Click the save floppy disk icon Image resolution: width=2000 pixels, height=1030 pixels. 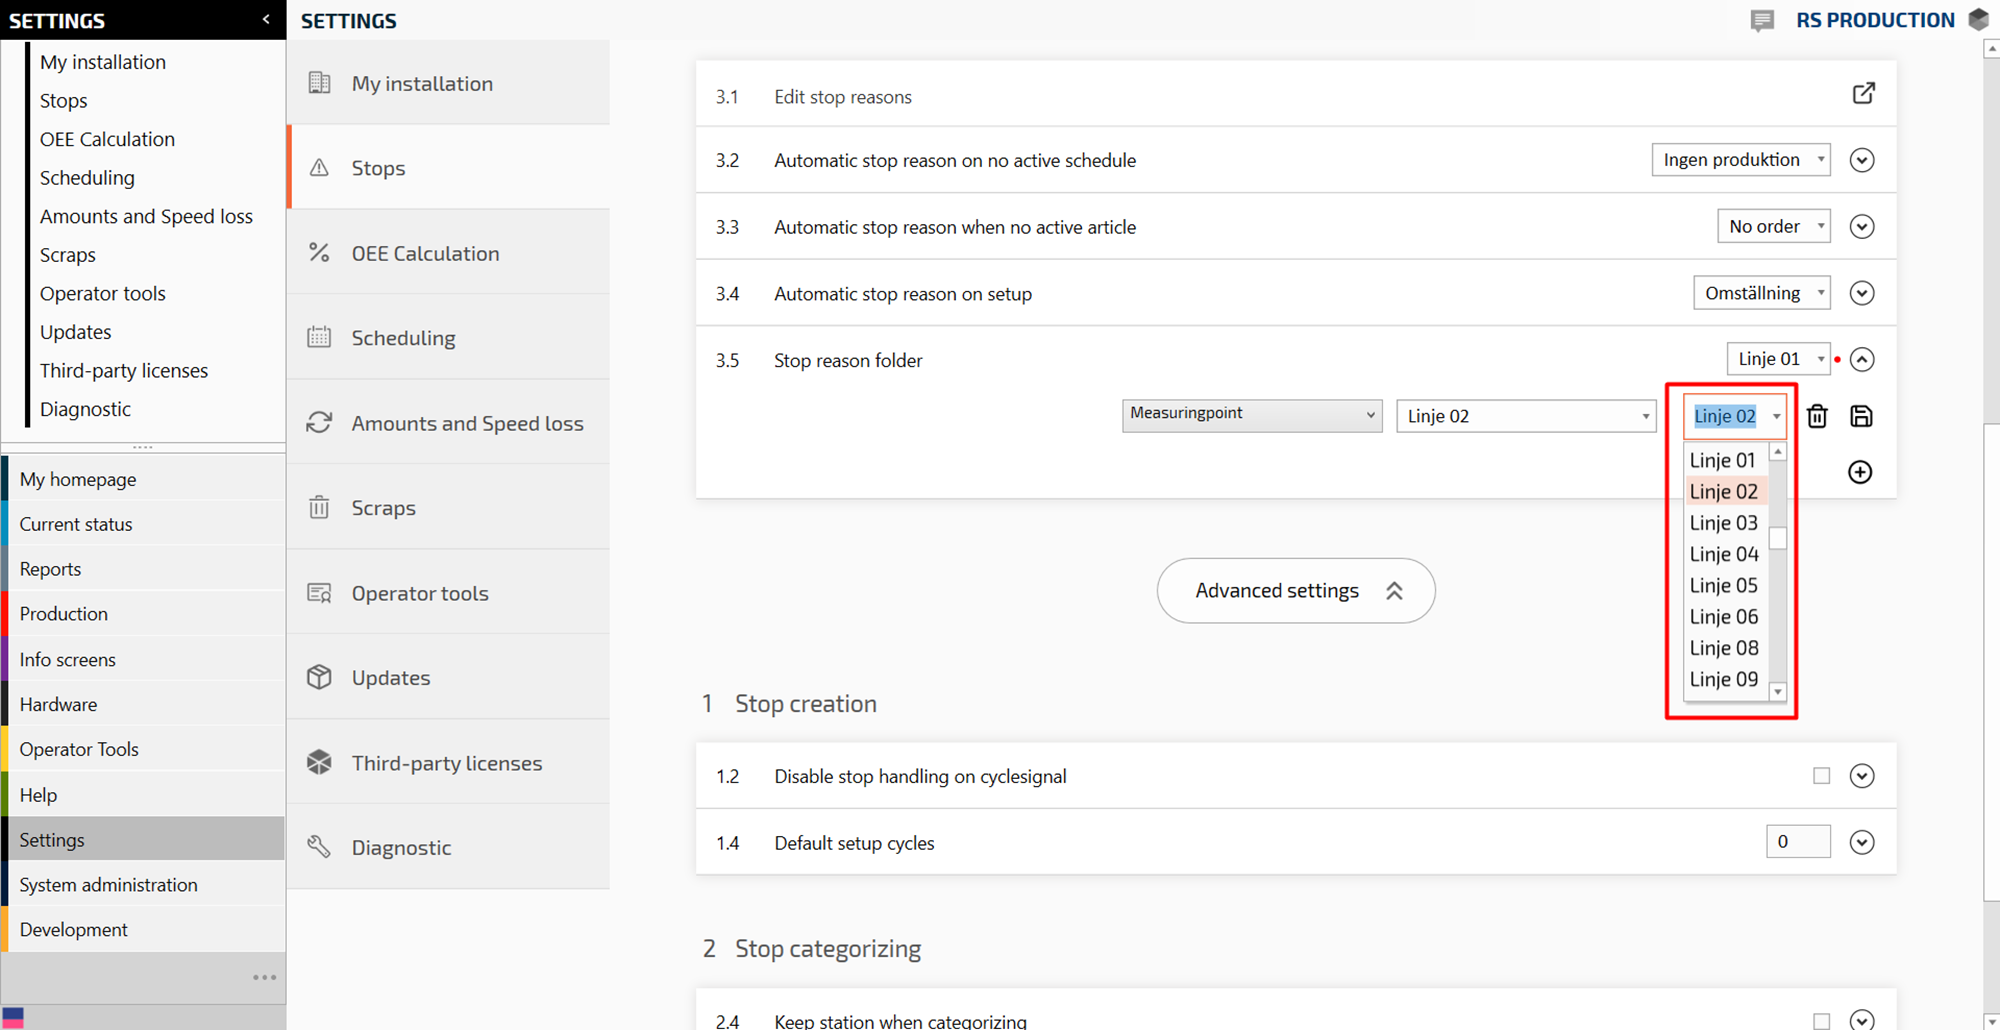(1861, 416)
